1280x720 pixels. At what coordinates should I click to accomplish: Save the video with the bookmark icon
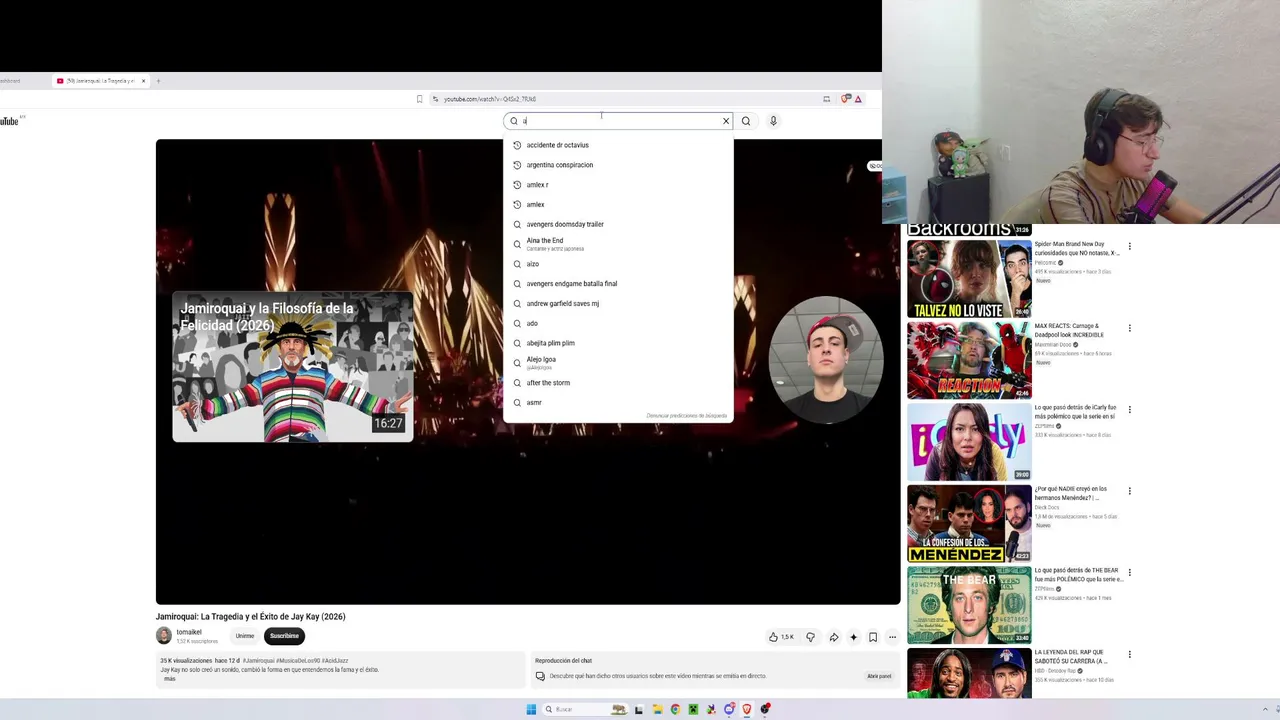873,637
